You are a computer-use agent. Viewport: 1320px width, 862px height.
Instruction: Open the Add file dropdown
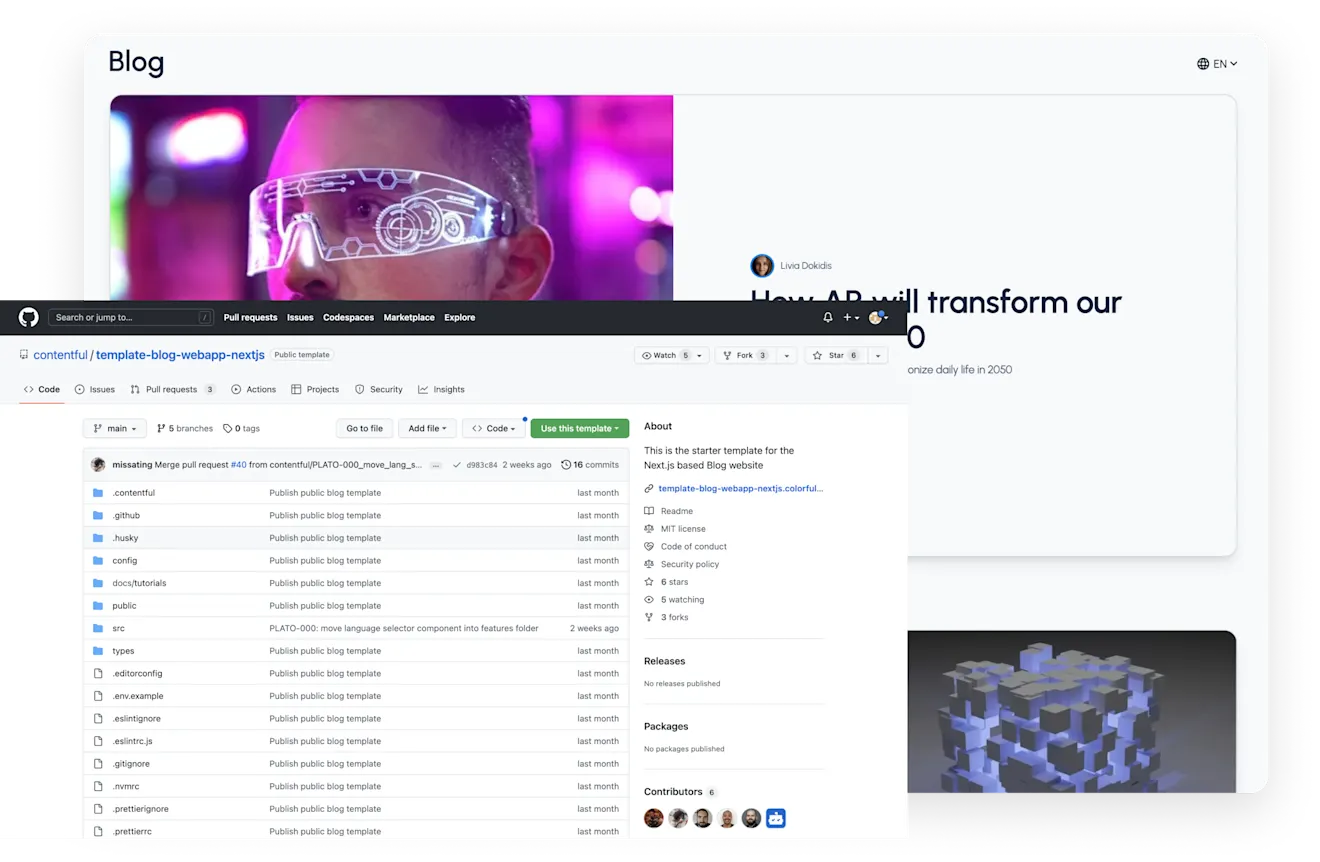click(x=427, y=428)
